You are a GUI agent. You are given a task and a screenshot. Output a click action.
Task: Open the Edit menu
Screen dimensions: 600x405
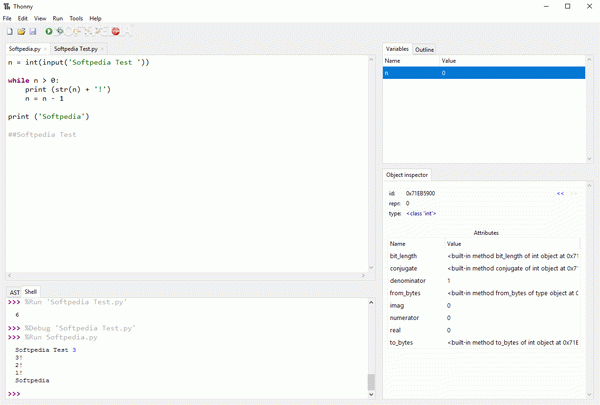coord(23,18)
